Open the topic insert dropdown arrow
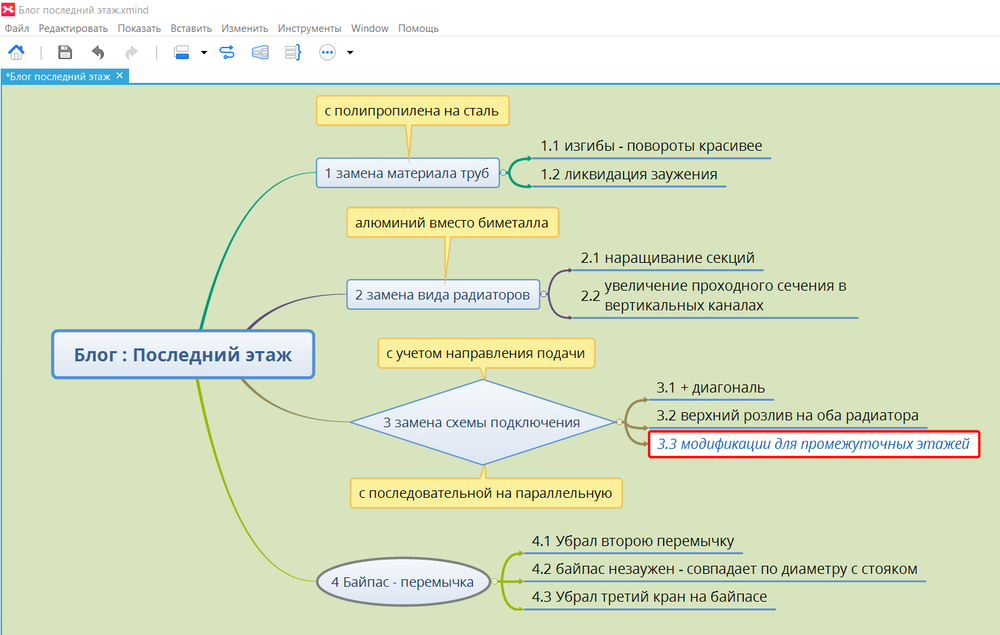Viewport: 1000px width, 635px height. [203, 53]
